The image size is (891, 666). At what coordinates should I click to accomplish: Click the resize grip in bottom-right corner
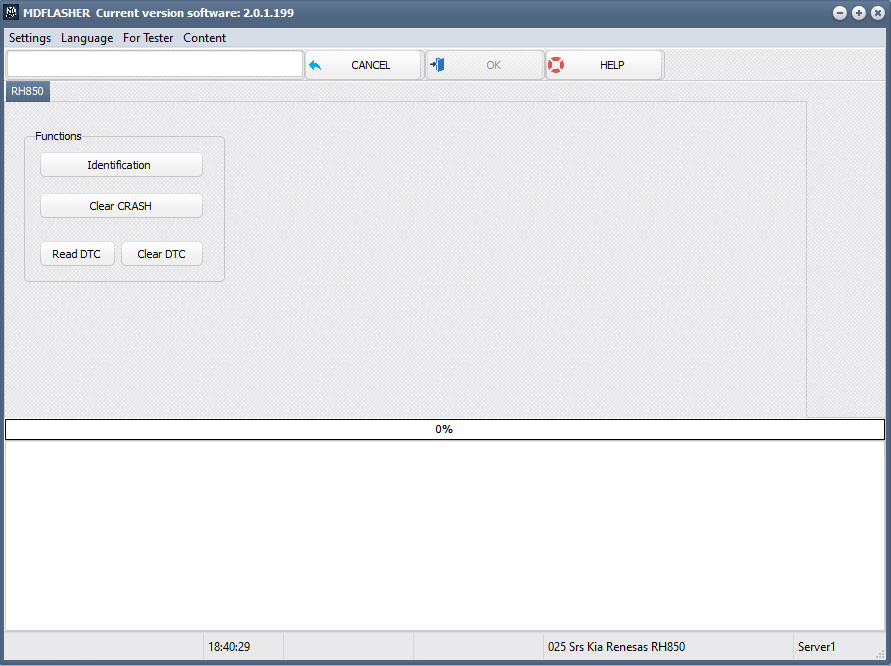pyautogui.click(x=880, y=654)
